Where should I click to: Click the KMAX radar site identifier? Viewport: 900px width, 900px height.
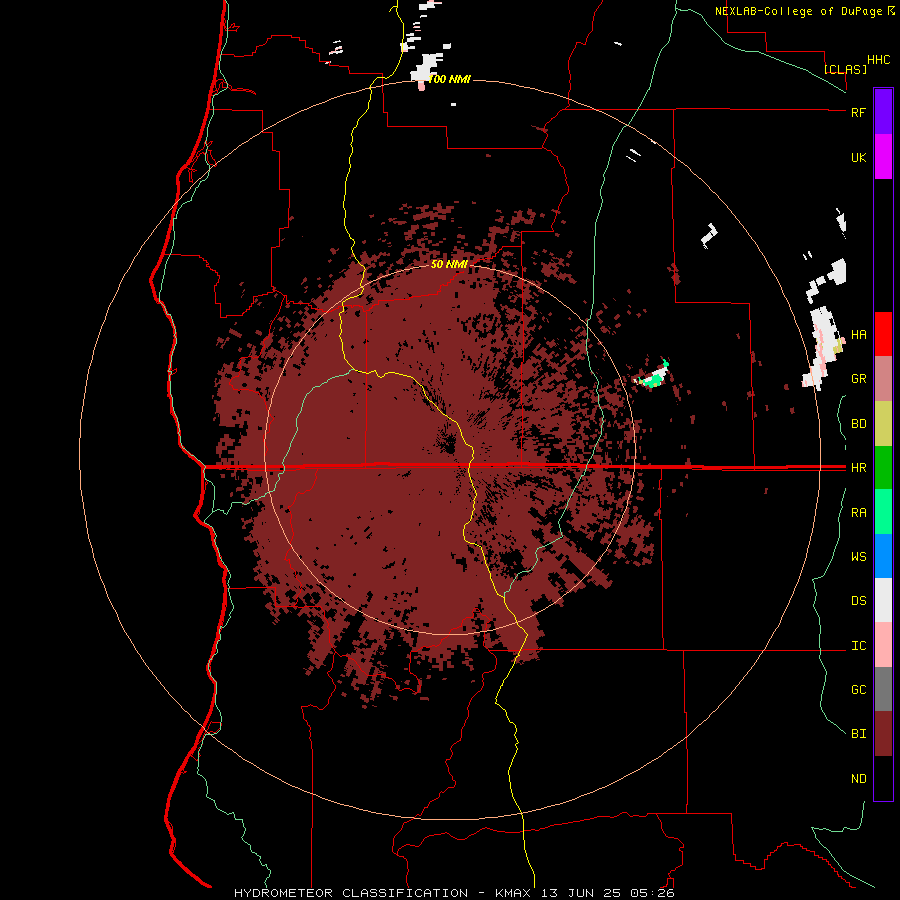[513, 893]
